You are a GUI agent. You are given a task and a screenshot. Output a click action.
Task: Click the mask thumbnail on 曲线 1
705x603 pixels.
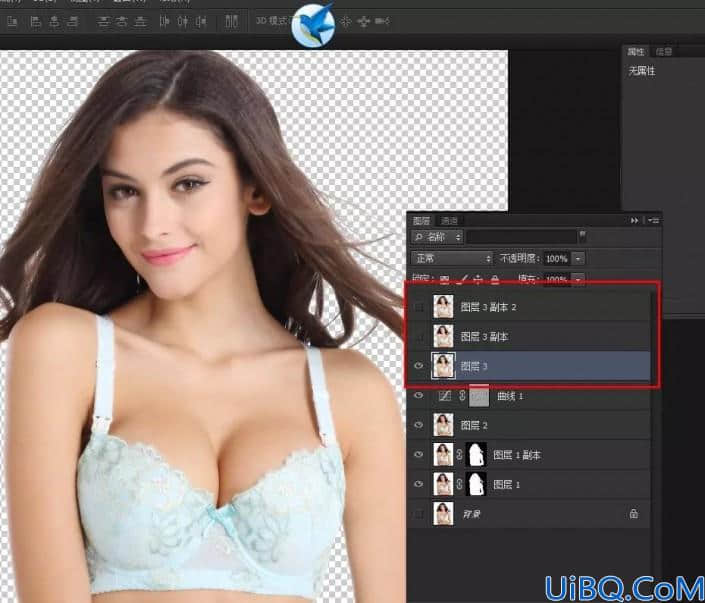(478, 396)
